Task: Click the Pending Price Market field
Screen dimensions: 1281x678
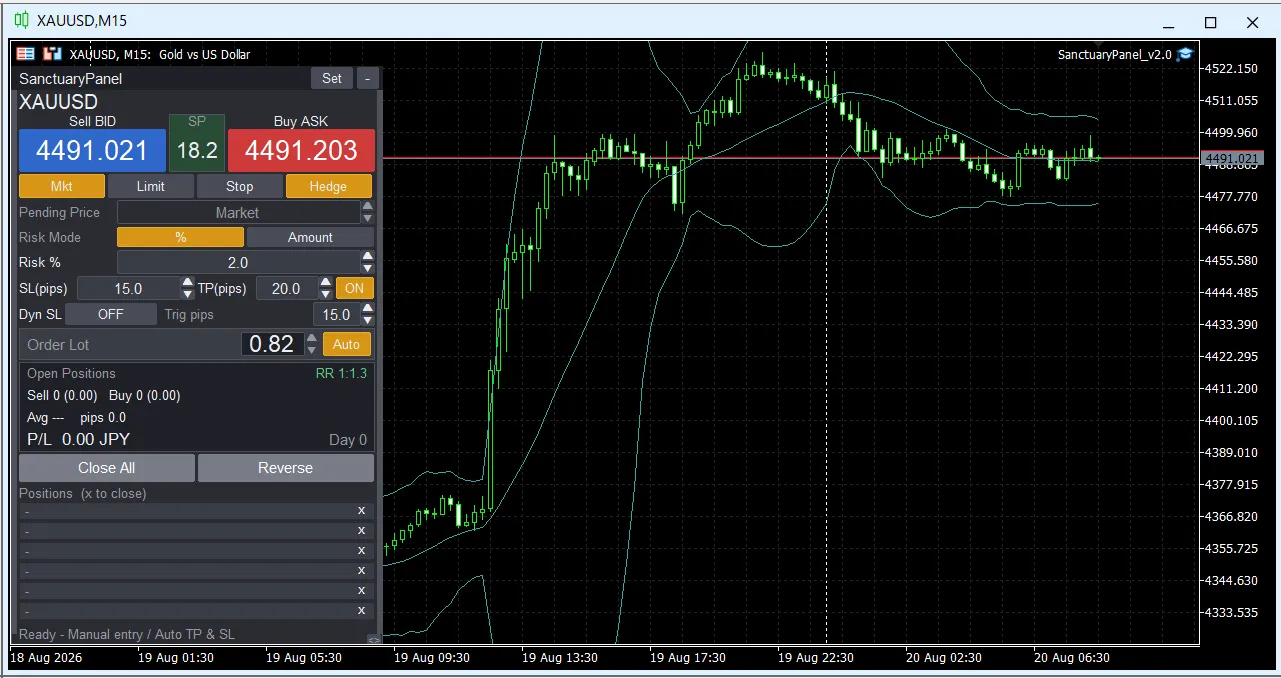Action: coord(238,212)
